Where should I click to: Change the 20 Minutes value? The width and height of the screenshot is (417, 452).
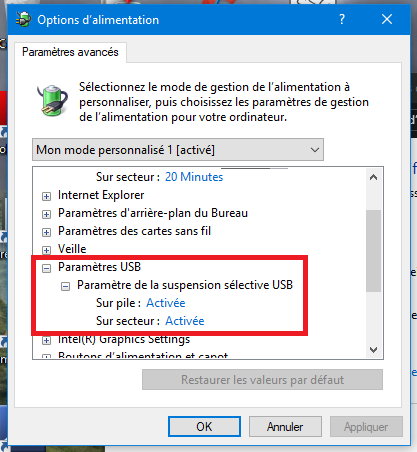194,177
